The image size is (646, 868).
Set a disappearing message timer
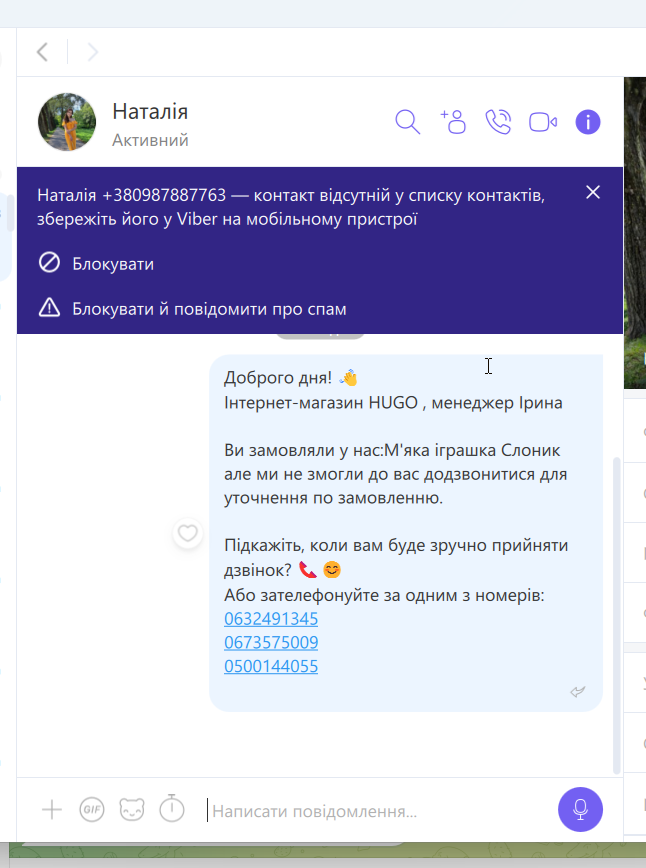172,809
